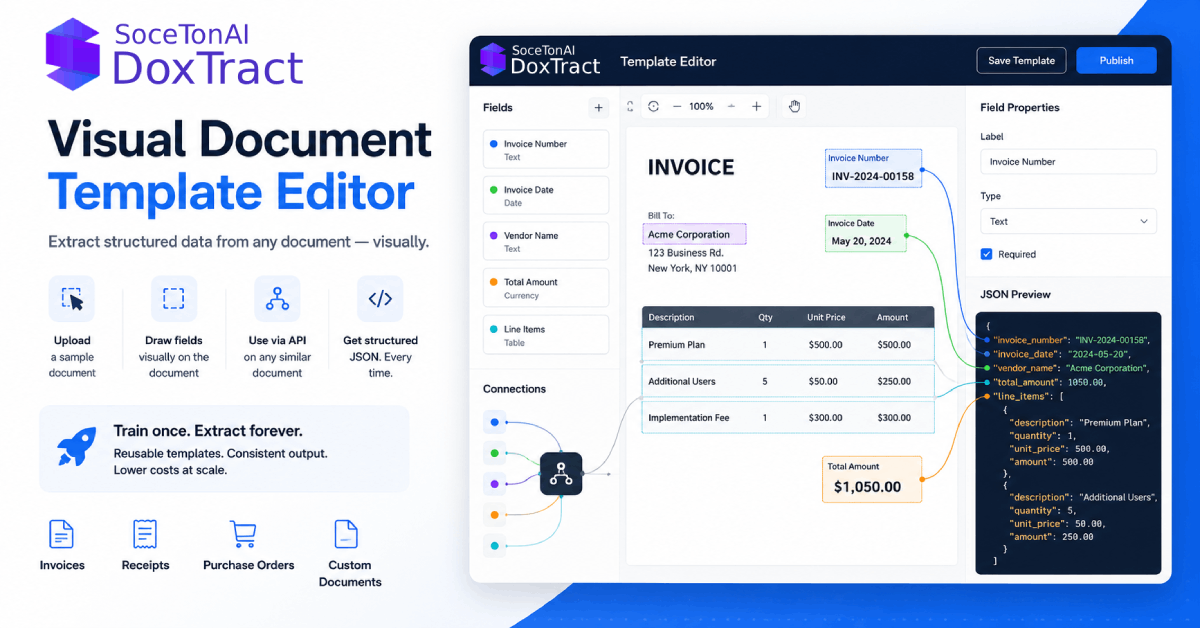The image size is (1200, 628).
Task: Select the May 20, 2024 date box
Action: click(x=866, y=233)
